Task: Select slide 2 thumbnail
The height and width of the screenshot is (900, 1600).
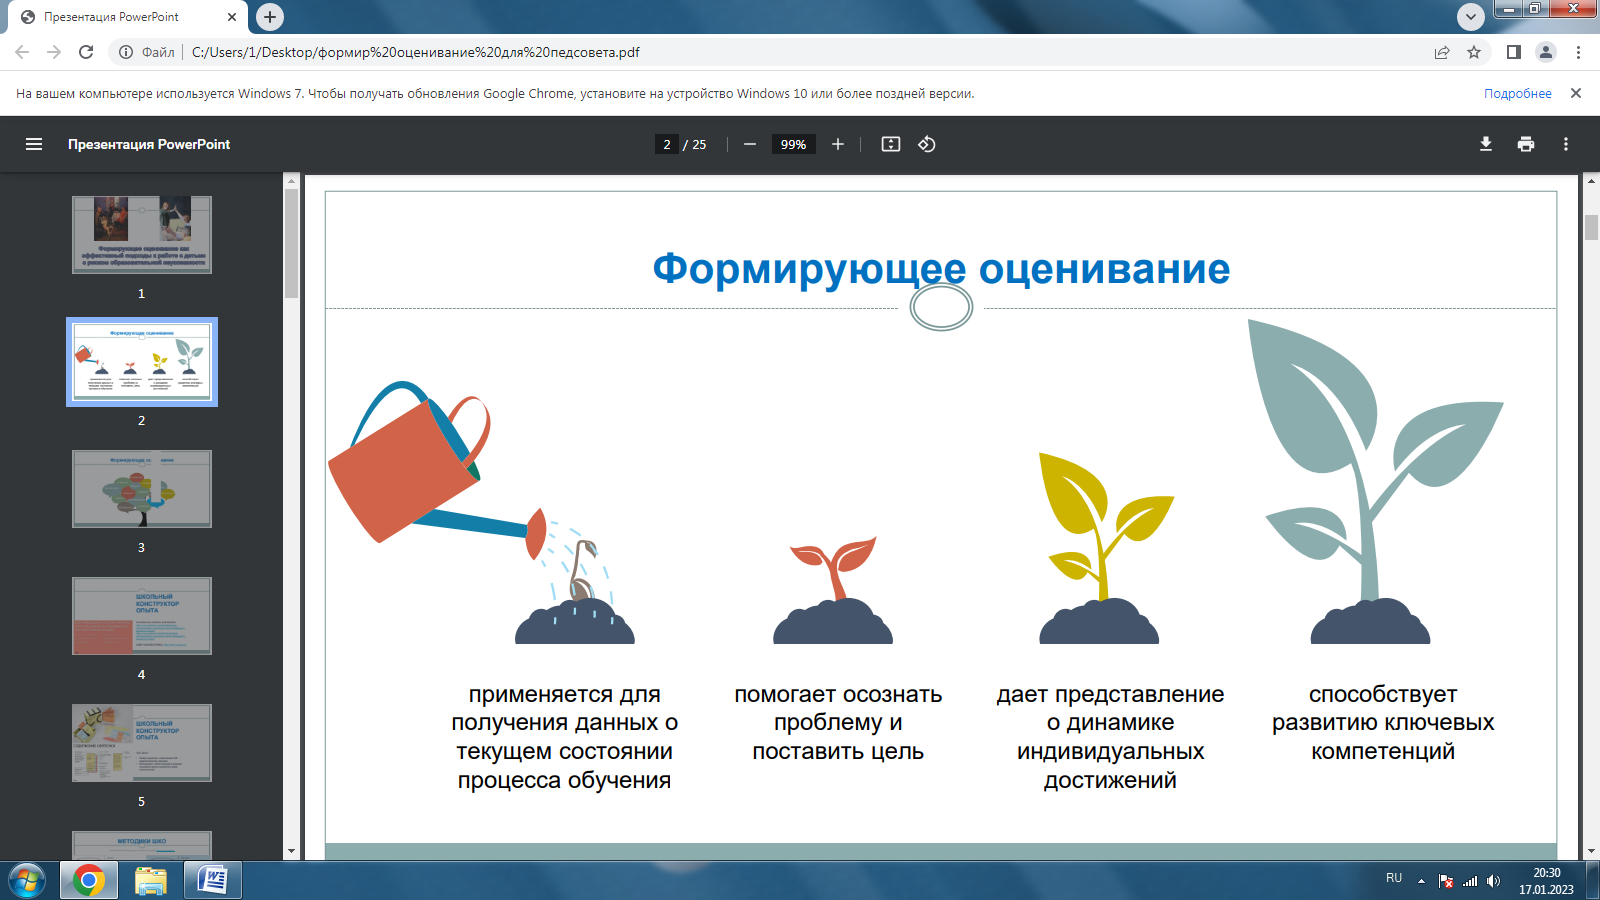Action: click(x=142, y=362)
